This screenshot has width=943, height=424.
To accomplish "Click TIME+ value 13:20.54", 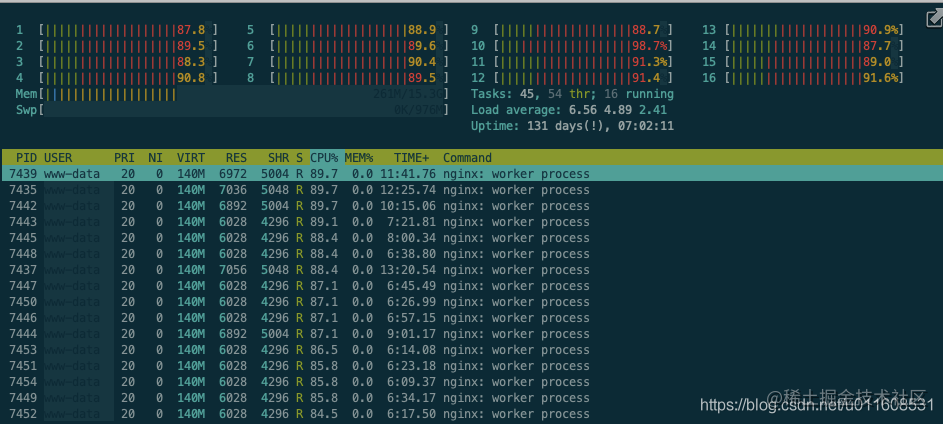I will pyautogui.click(x=408, y=270).
